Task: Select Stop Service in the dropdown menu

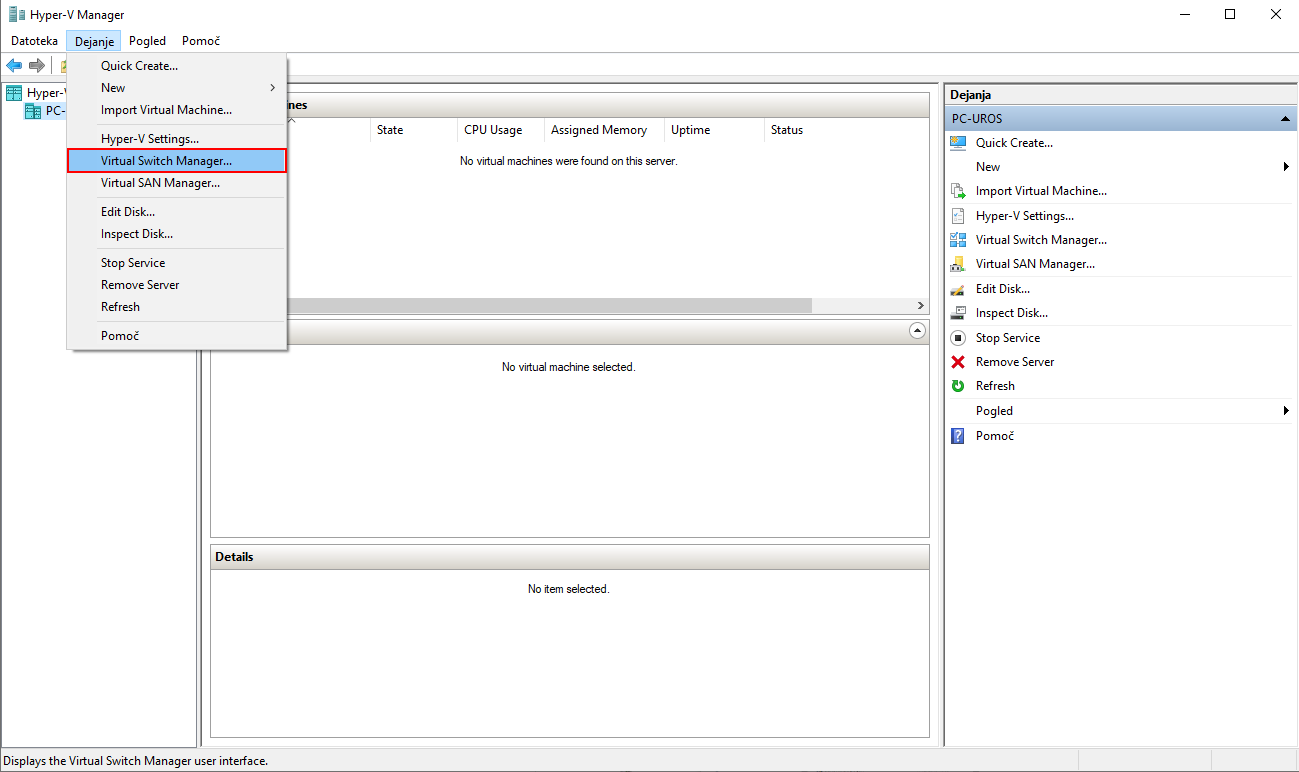Action: [177, 263]
